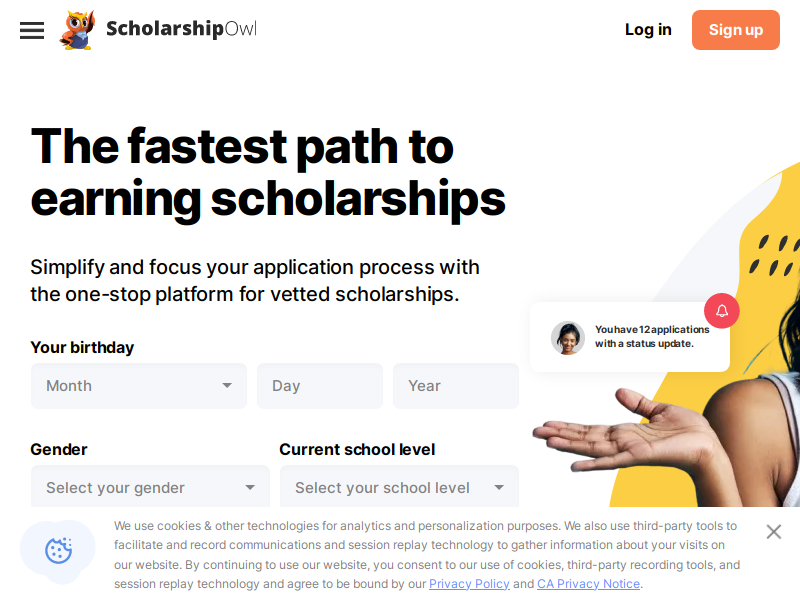Image resolution: width=800 pixels, height=600 pixels.
Task: Click the user avatar in the notification card
Action: point(568,338)
